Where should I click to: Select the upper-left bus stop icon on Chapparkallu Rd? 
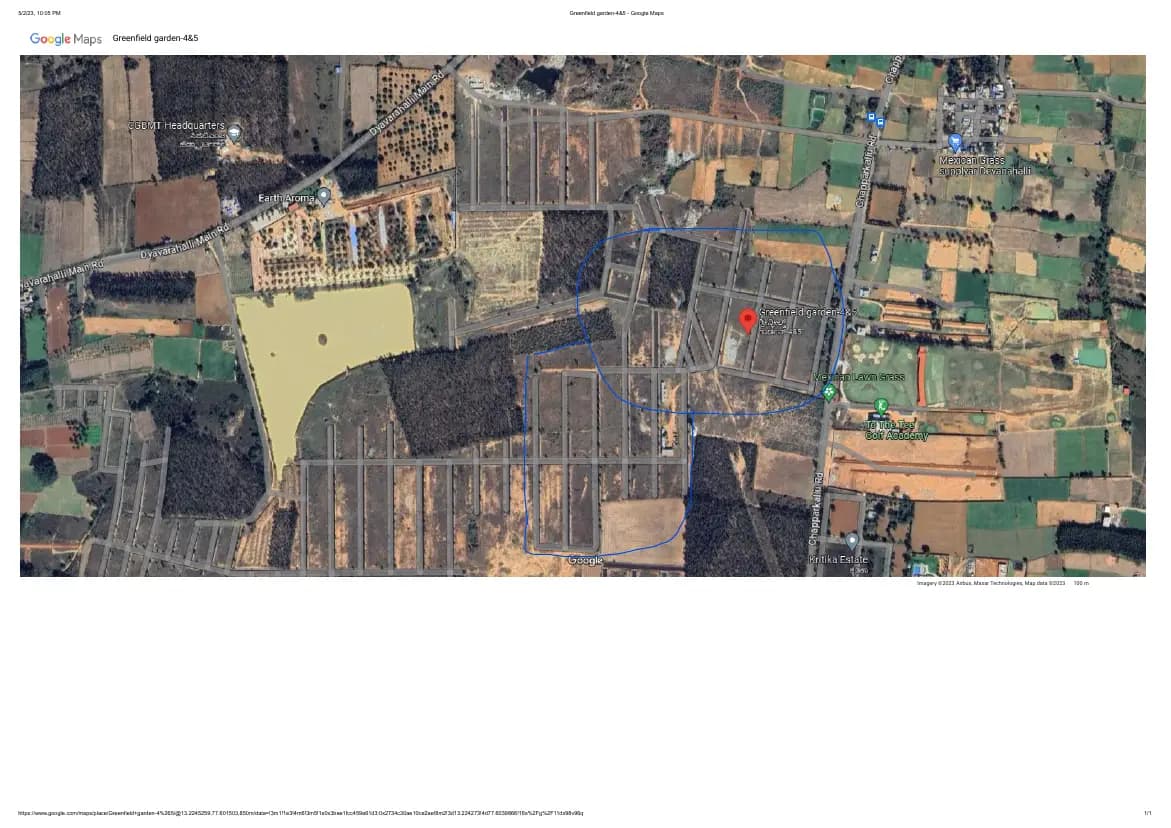[871, 117]
